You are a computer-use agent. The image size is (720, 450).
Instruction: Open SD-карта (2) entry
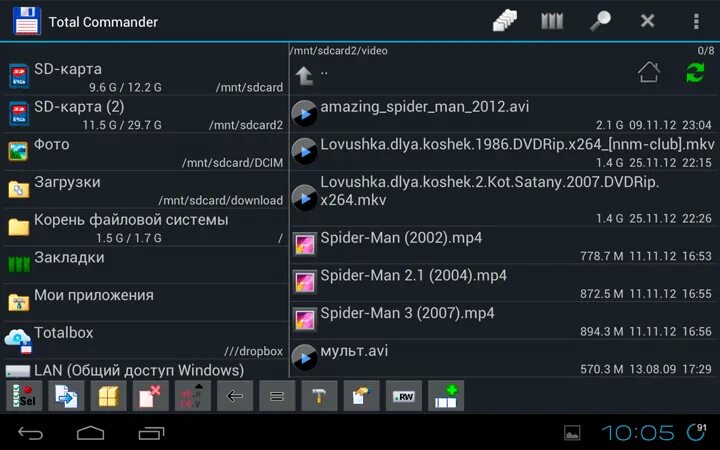pyautogui.click(x=145, y=114)
